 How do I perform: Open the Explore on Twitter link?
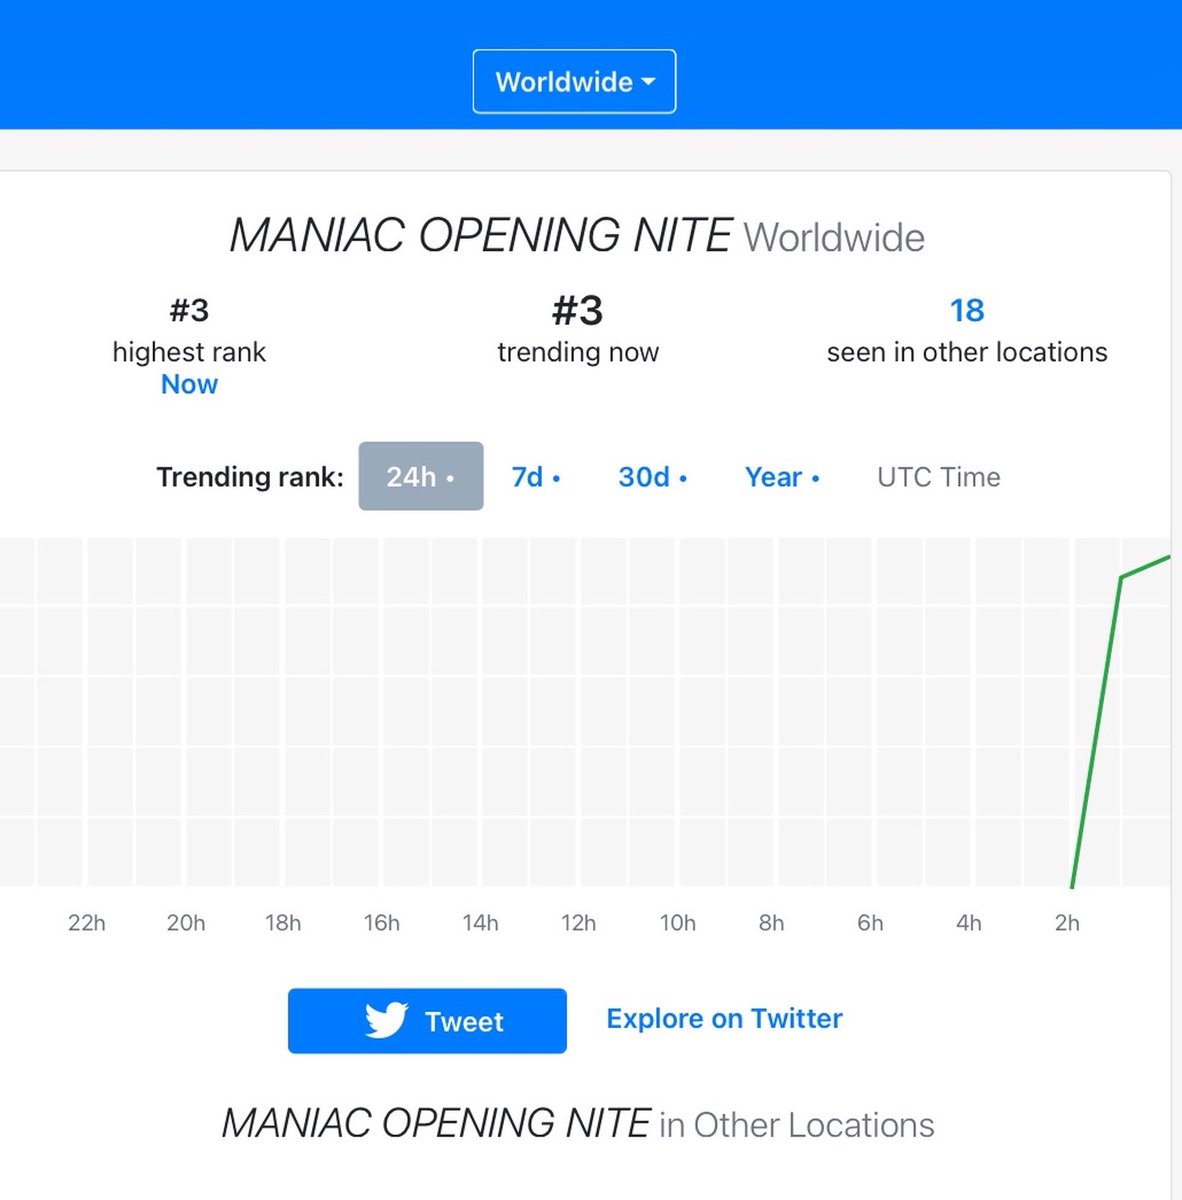724,1019
